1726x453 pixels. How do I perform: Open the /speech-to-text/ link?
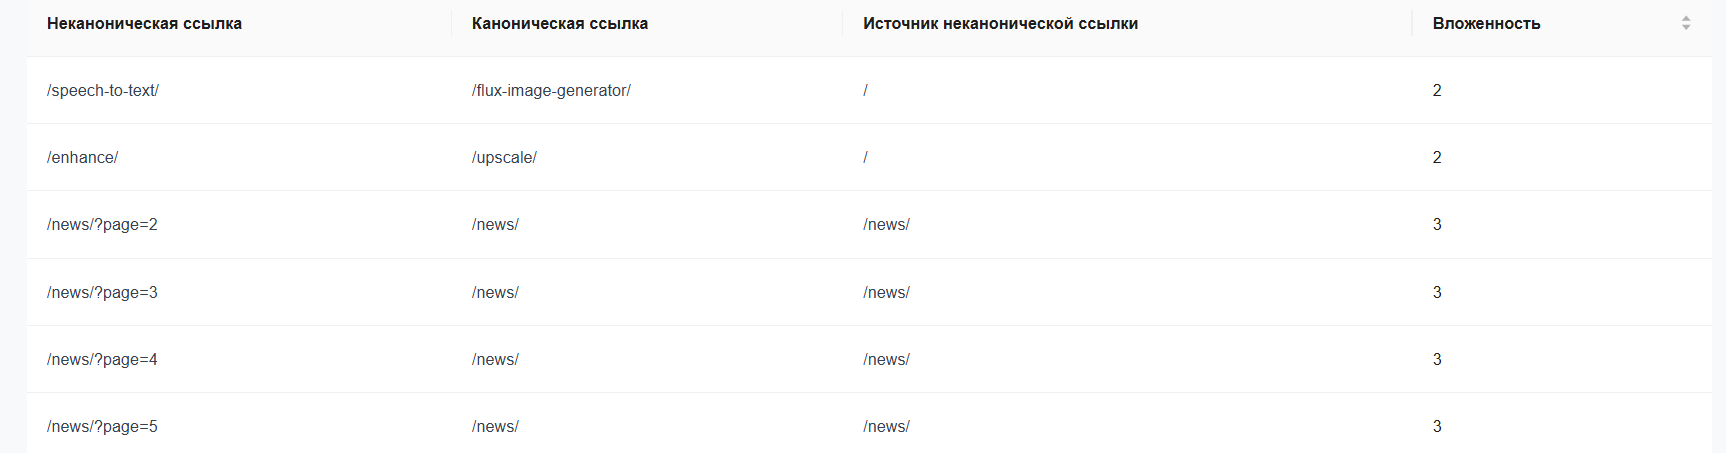click(103, 90)
